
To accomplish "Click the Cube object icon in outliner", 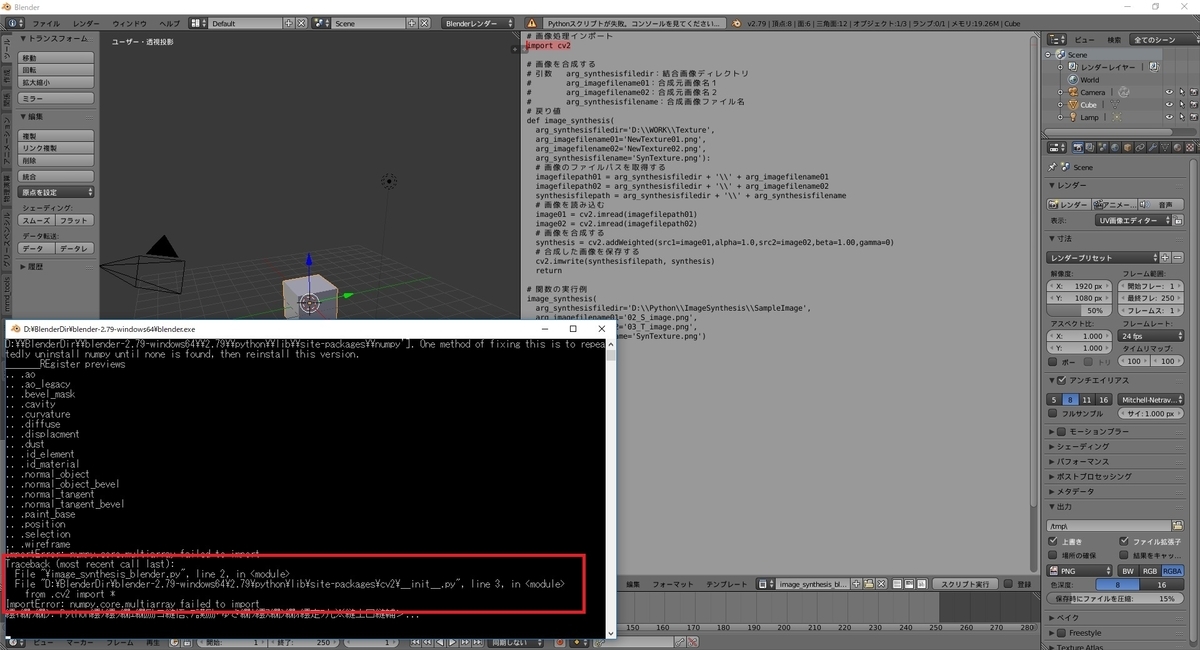I will click(1072, 104).
